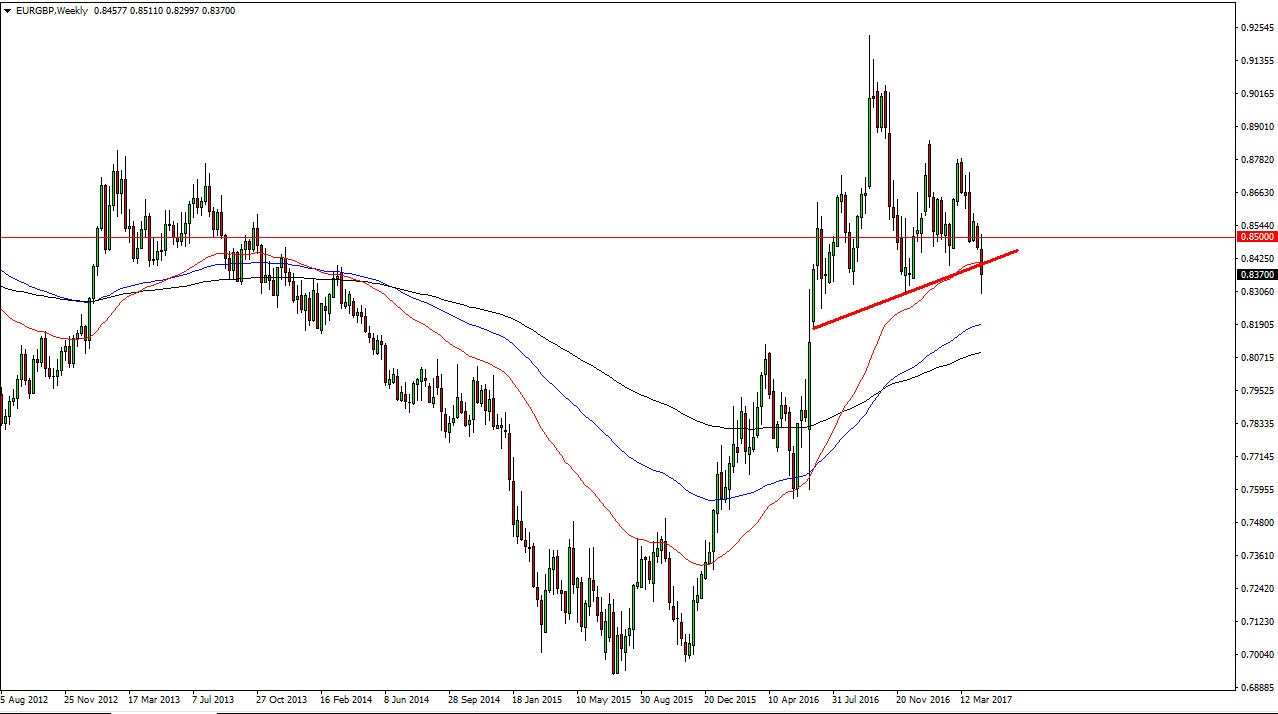Click the black 0.83700 current price label

pyautogui.click(x=1256, y=274)
